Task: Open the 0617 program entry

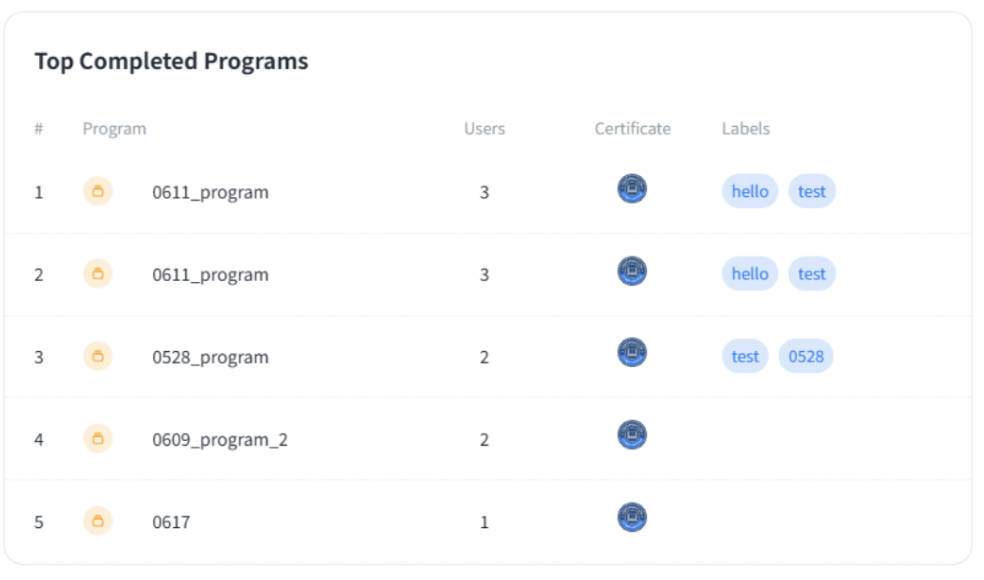Action: [x=171, y=522]
